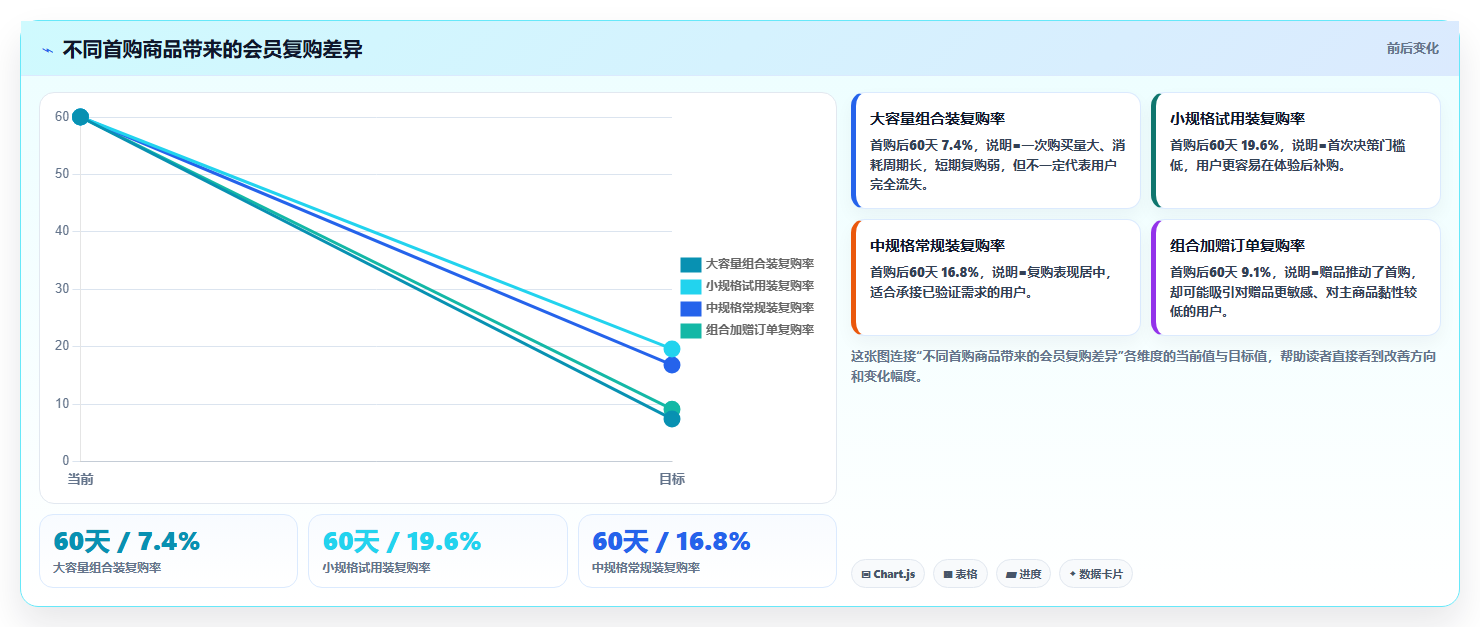Click the y-axis value 60
This screenshot has width=1480, height=627.
point(62,117)
